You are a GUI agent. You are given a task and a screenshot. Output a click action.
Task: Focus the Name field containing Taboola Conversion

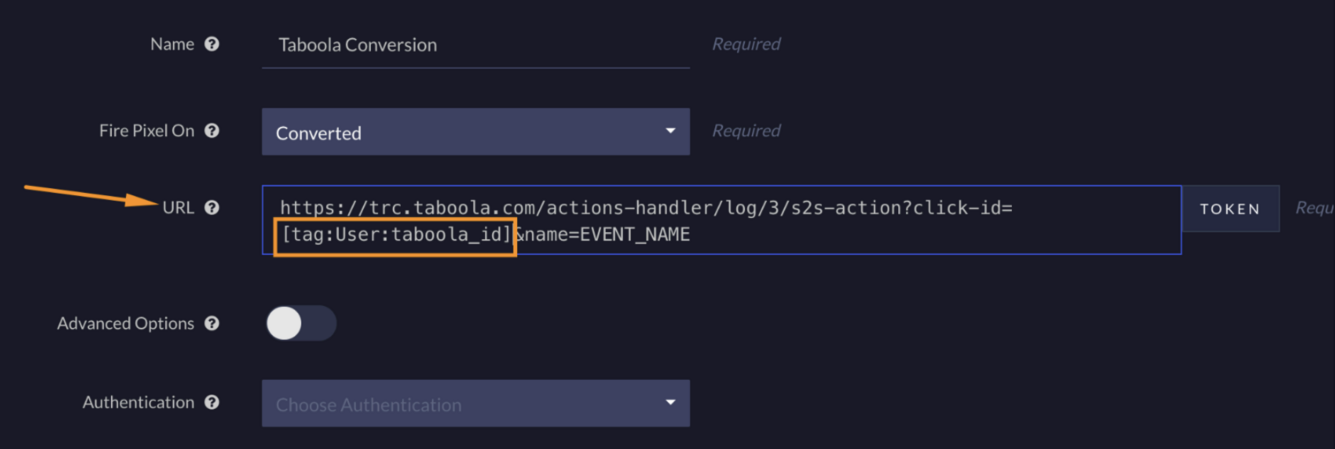476,45
